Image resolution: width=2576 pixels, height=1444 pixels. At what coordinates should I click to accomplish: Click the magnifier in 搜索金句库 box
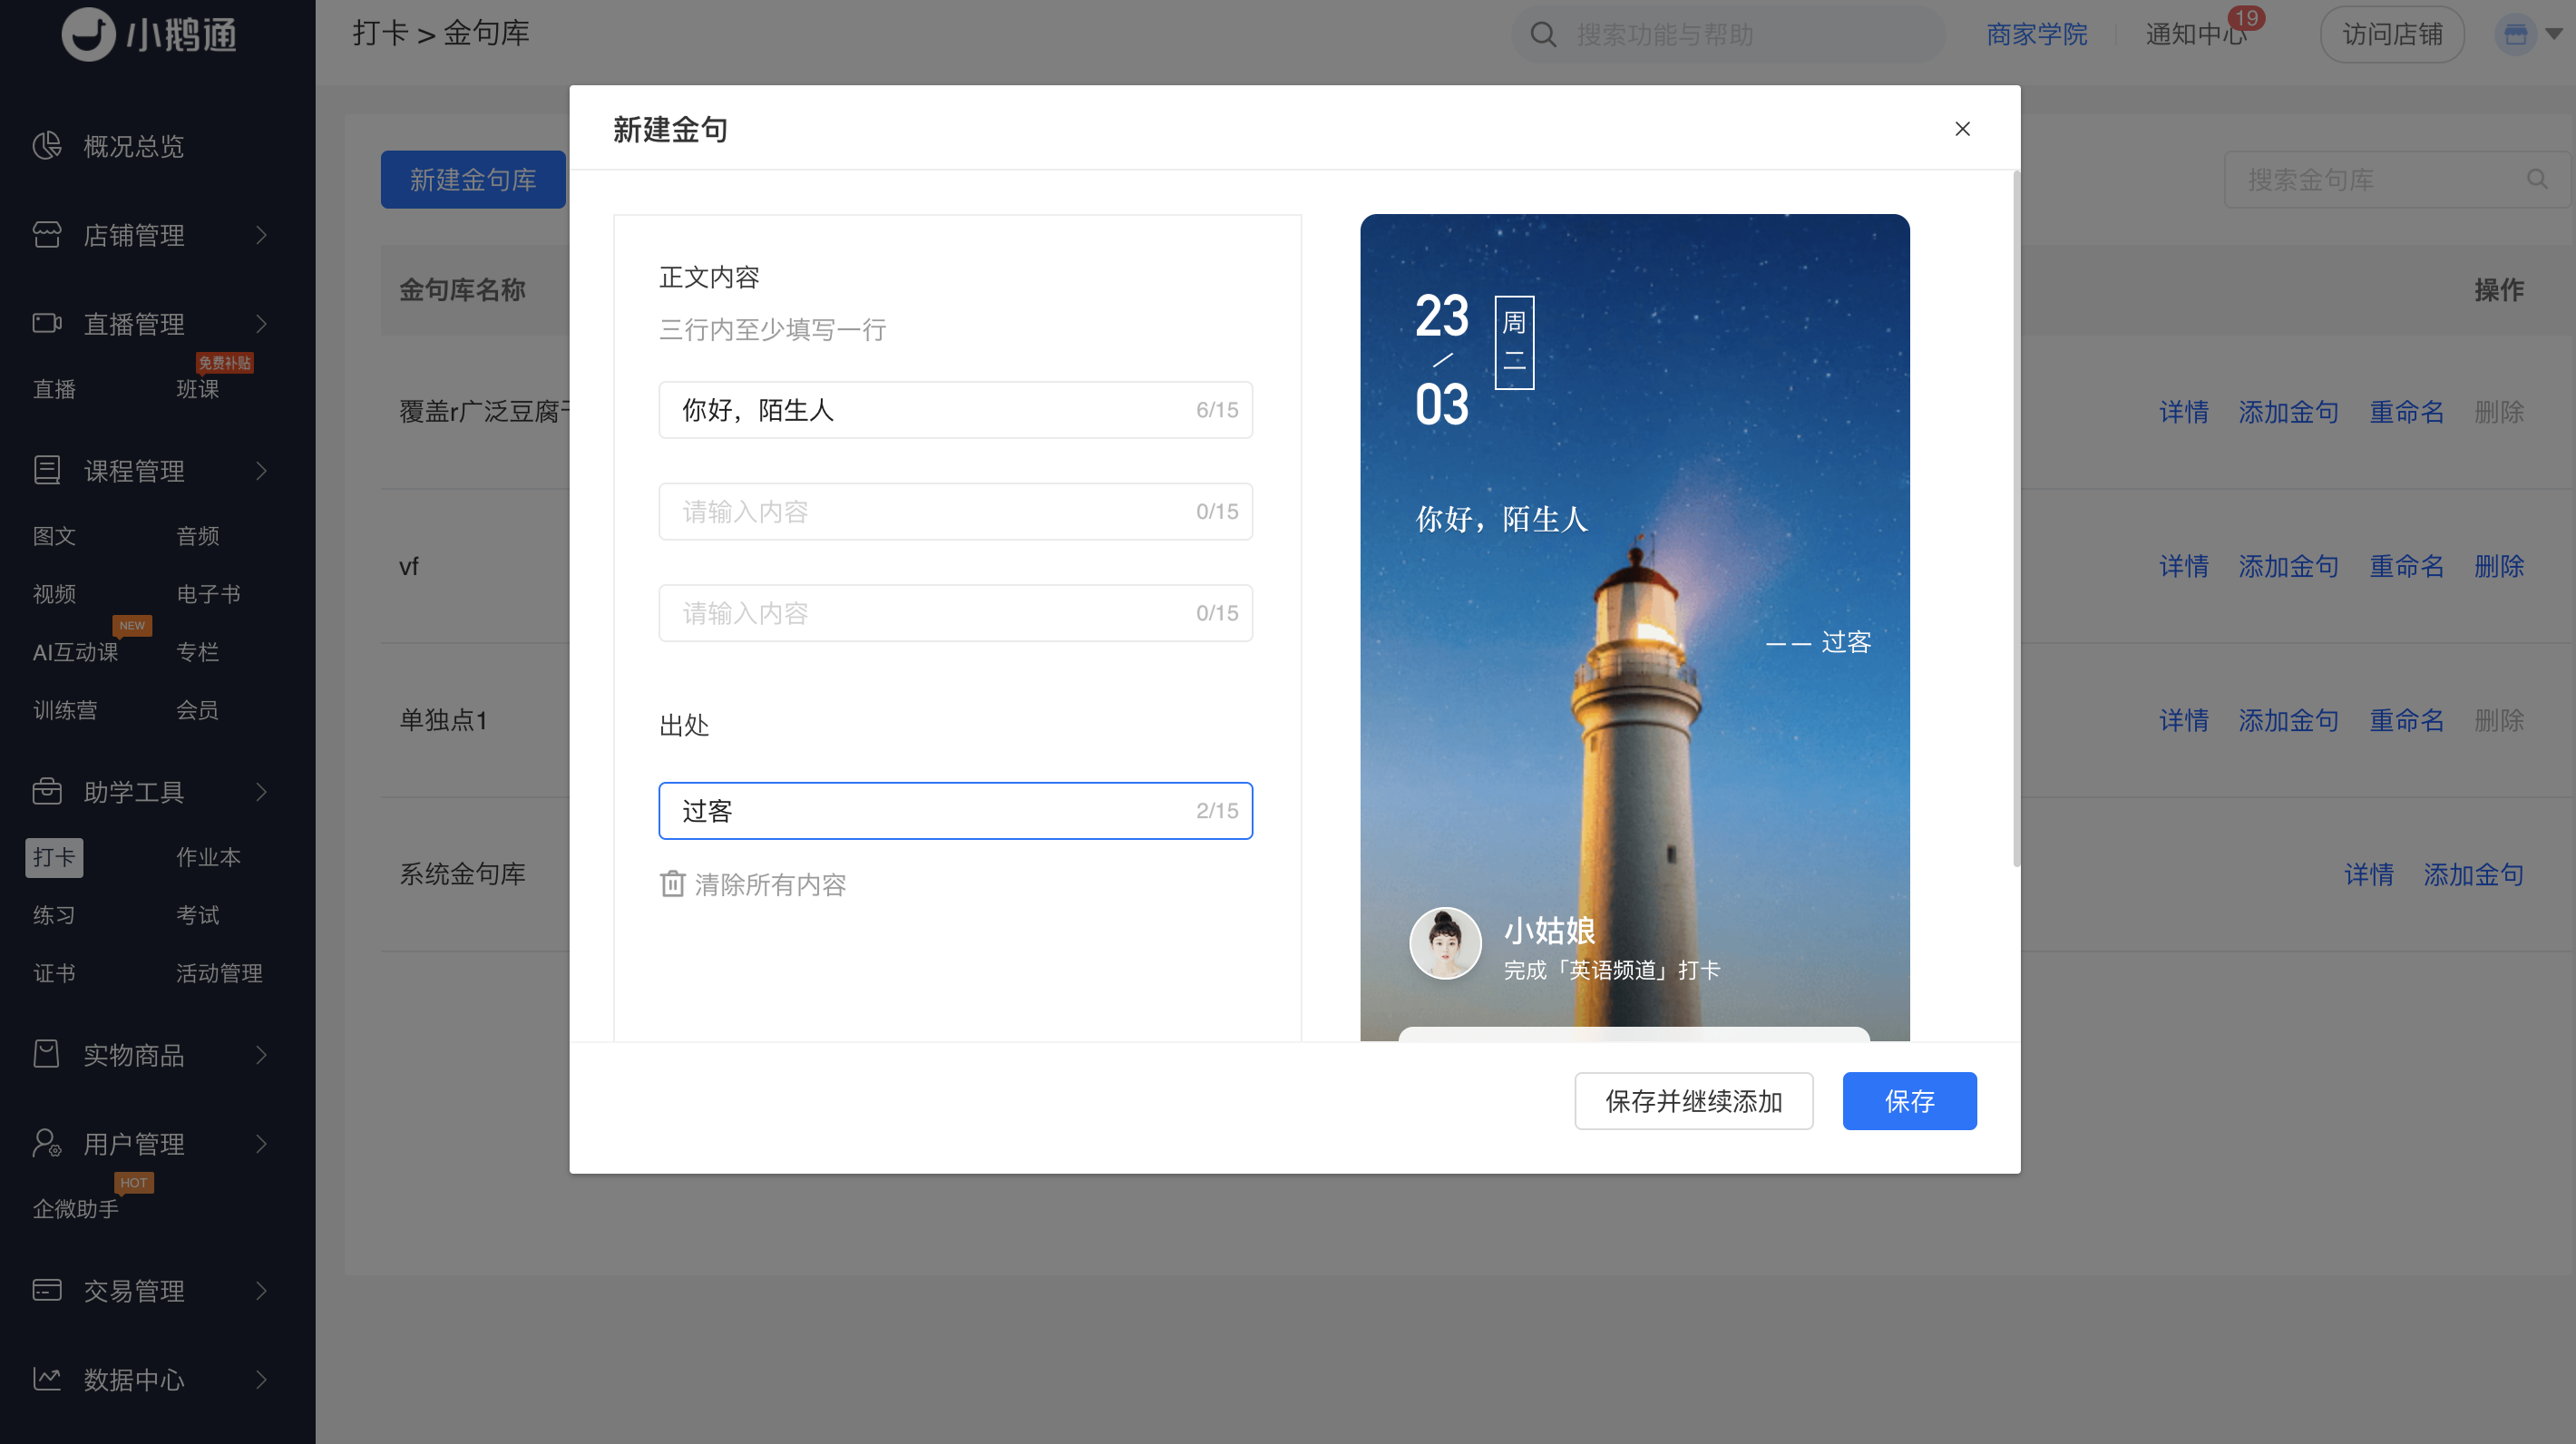click(2537, 179)
